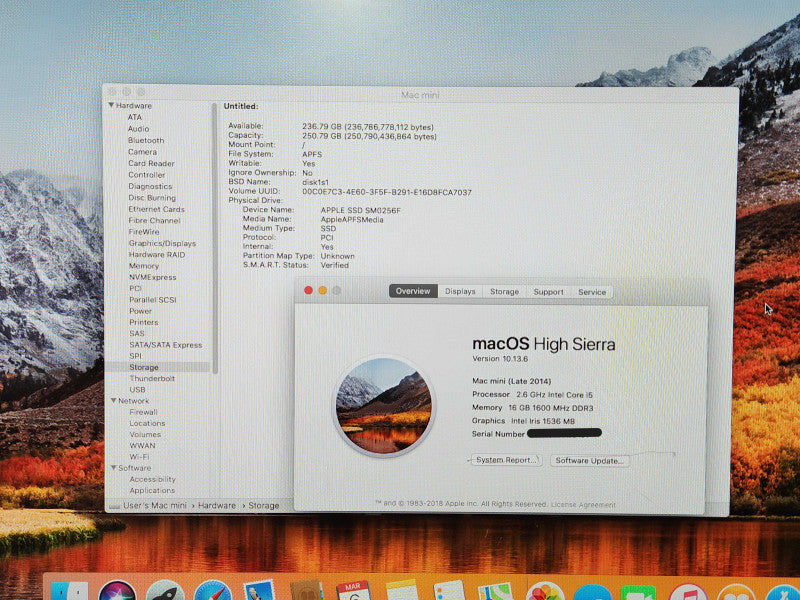
Task: Select Power in the sidebar
Action: pyautogui.click(x=140, y=311)
